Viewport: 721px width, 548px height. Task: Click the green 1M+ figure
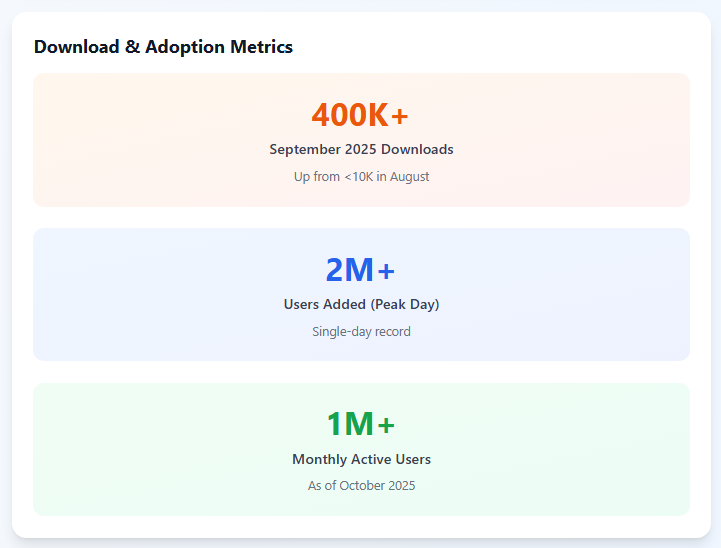click(360, 425)
